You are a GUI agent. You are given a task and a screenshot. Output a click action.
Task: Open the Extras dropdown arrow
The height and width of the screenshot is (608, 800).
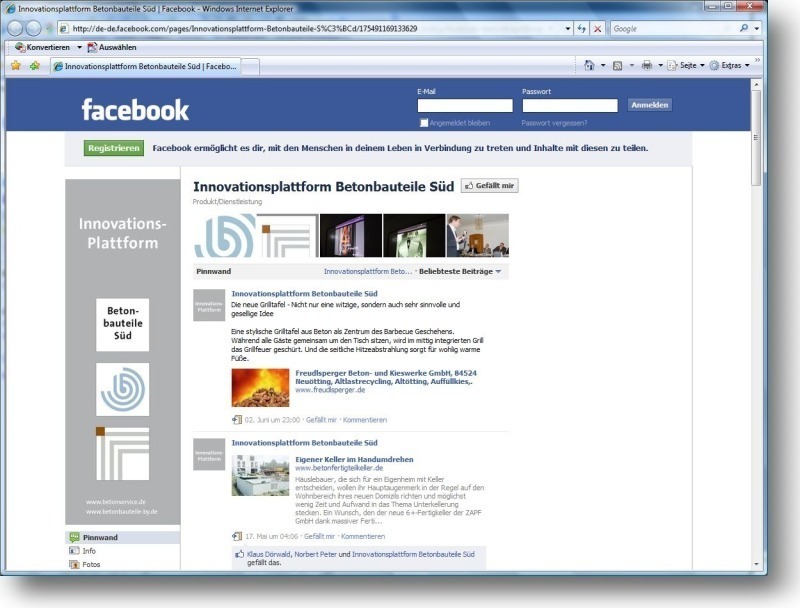point(747,65)
